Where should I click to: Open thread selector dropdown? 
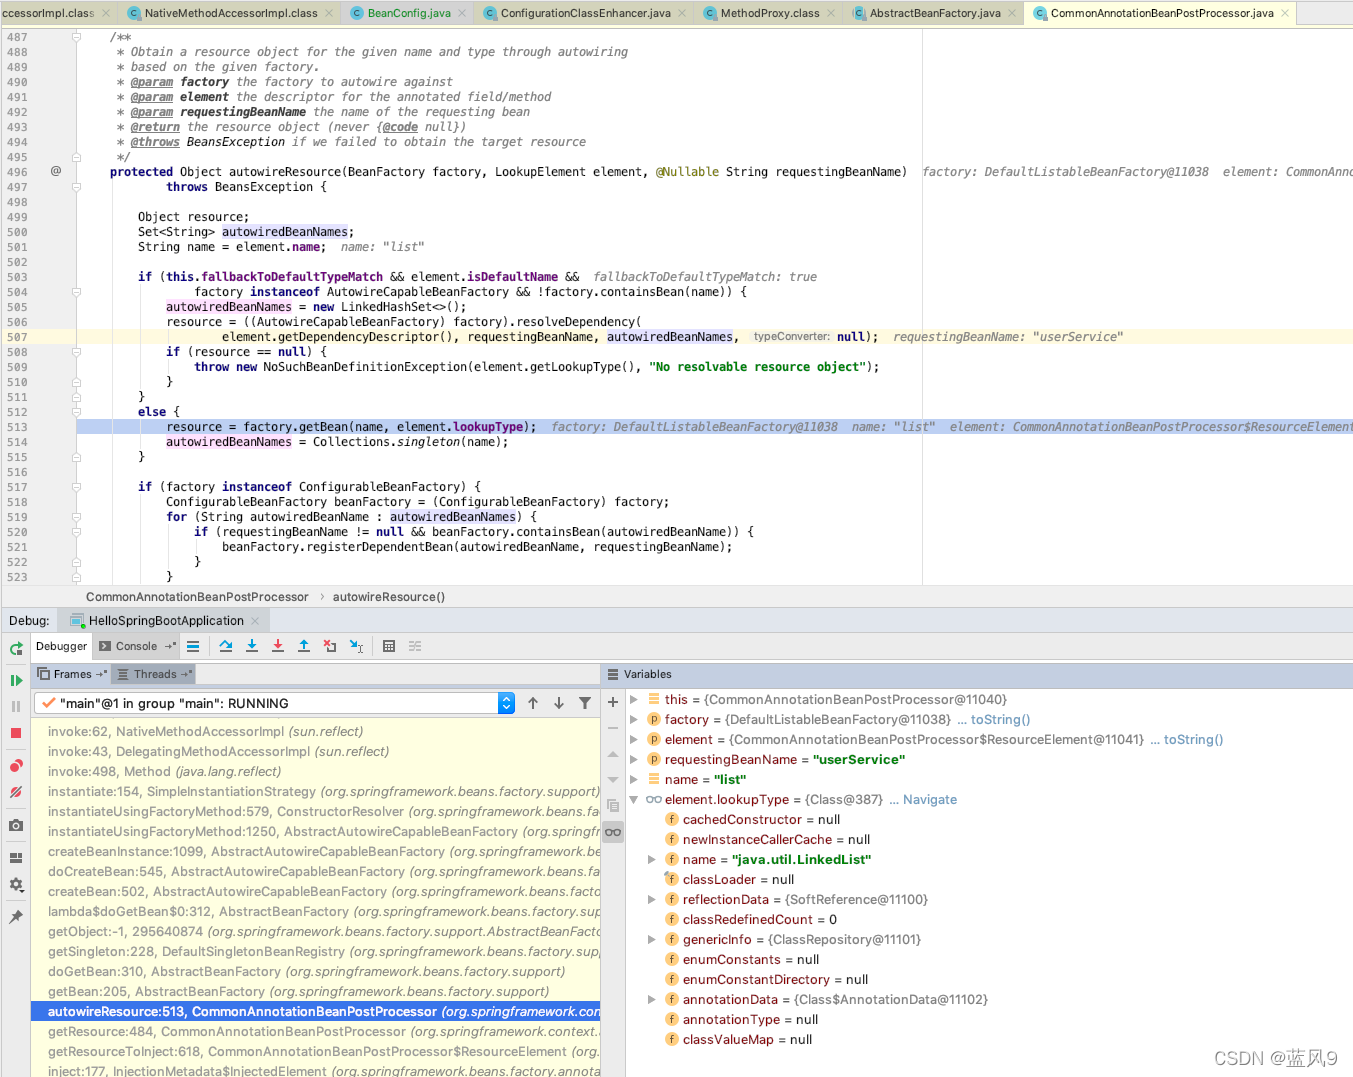pos(506,703)
